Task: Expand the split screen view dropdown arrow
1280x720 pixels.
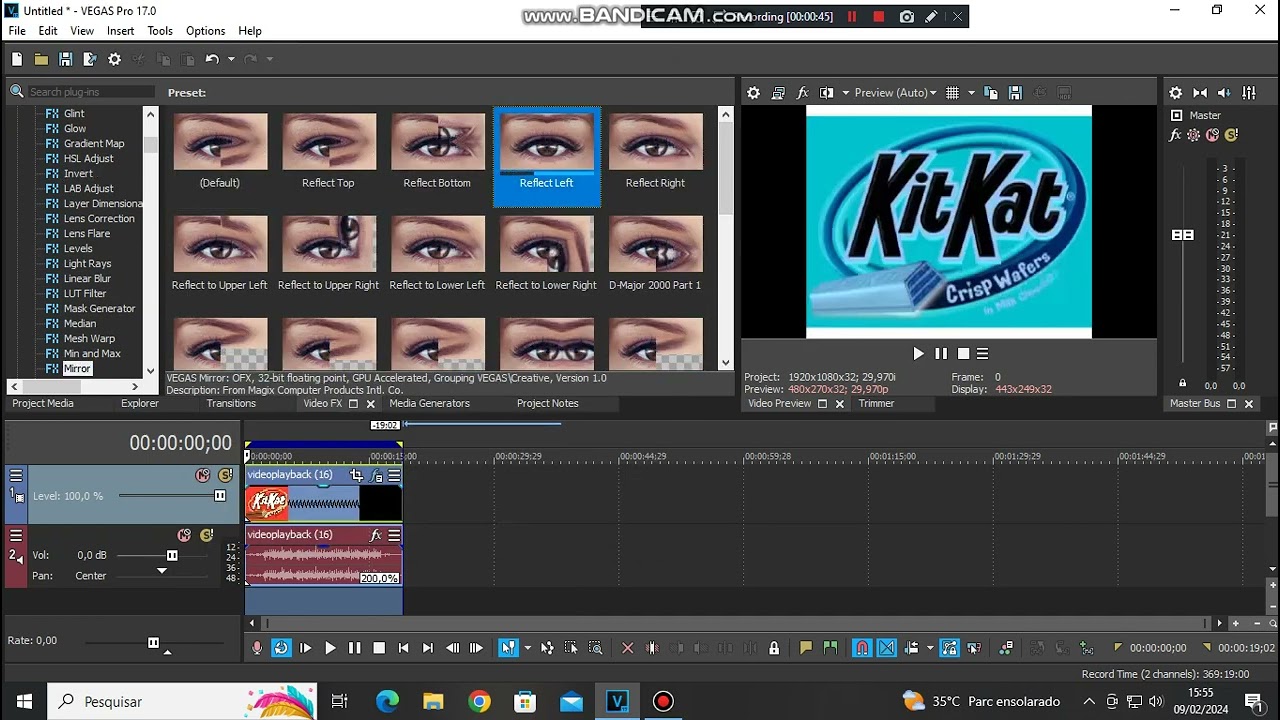Action: tap(845, 93)
